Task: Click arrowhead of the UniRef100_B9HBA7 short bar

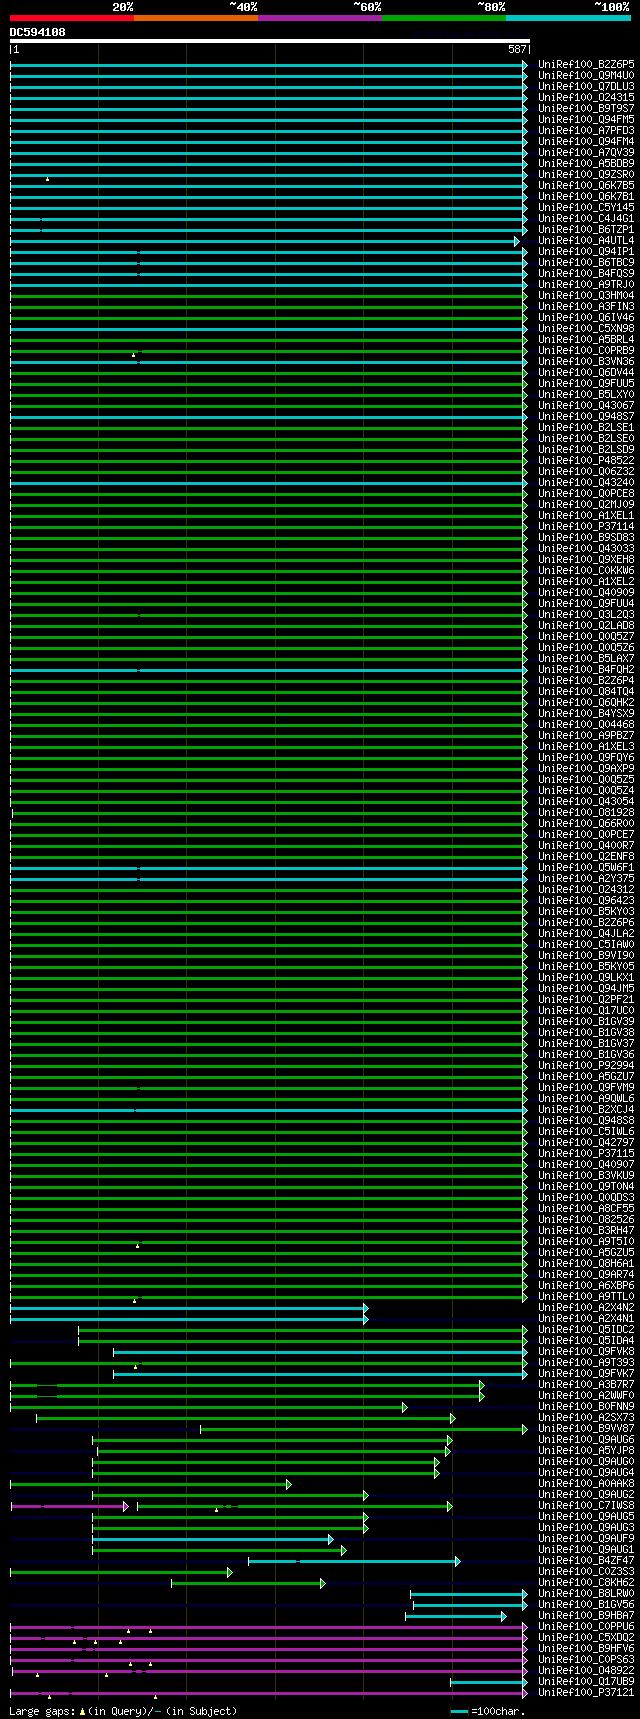Action: click(x=503, y=1616)
